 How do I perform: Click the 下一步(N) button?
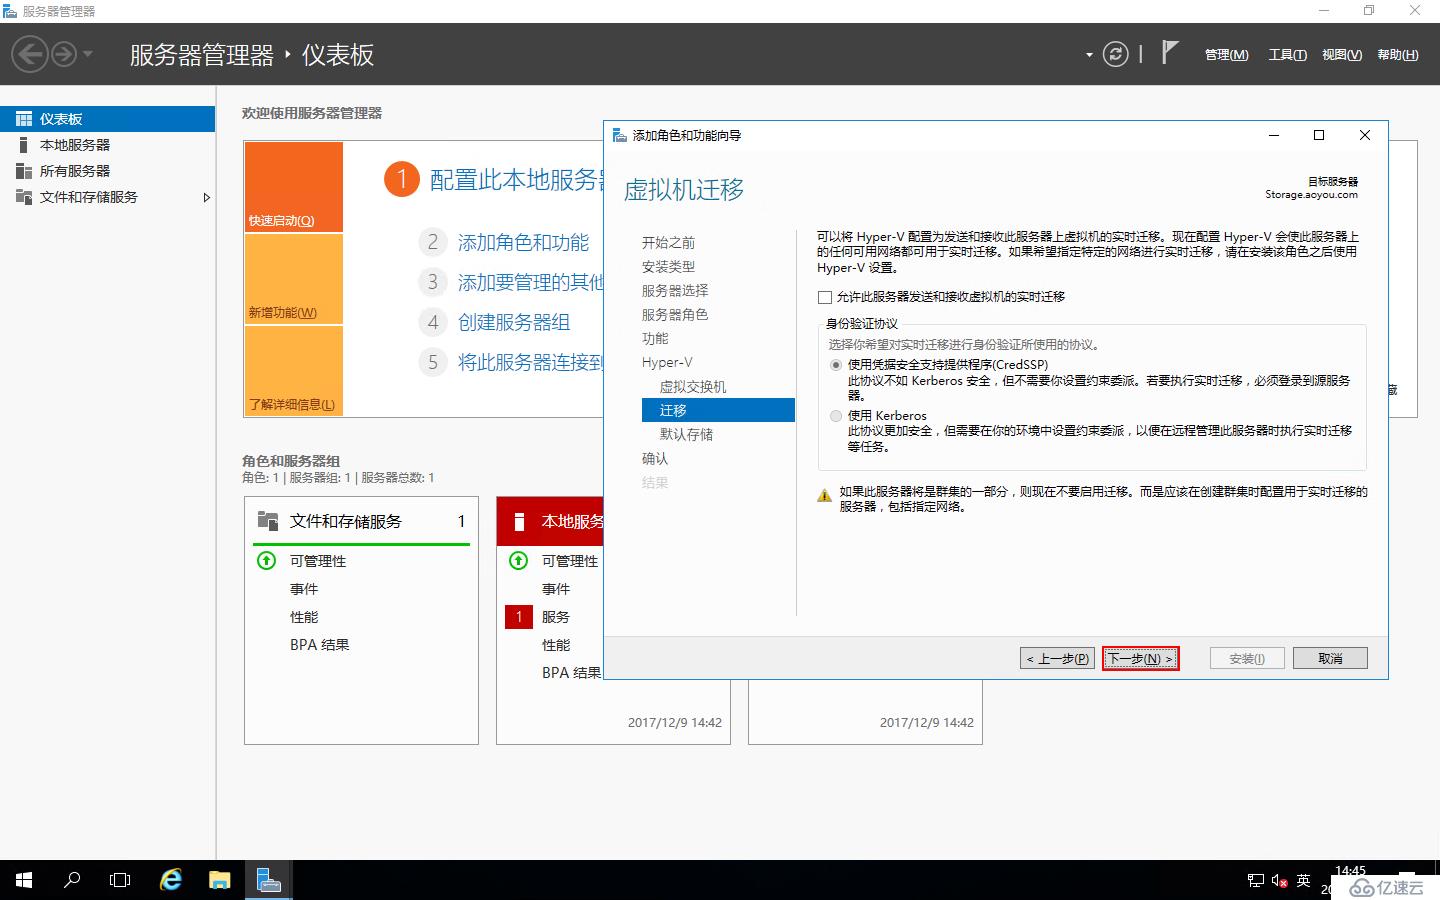click(x=1140, y=658)
